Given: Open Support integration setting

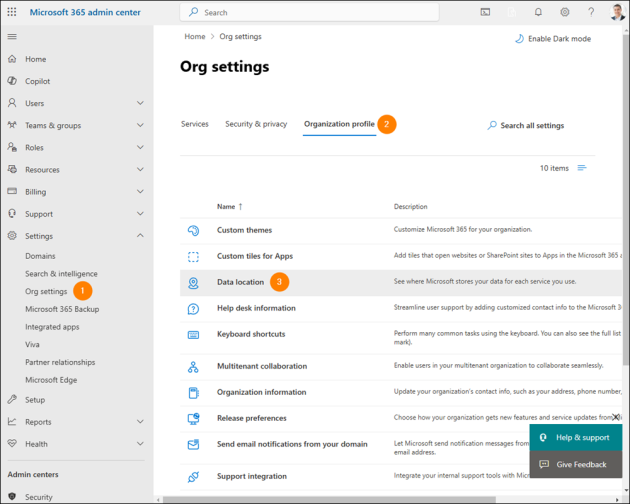Looking at the screenshot, I should 252,476.
